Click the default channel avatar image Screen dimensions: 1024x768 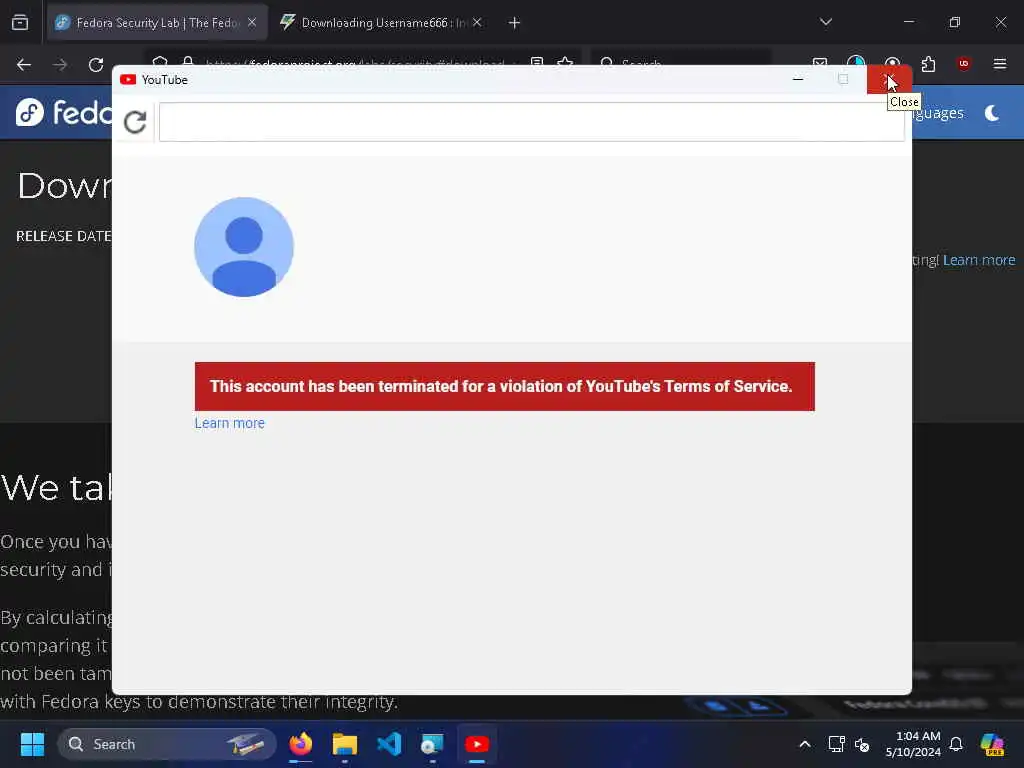tap(244, 247)
